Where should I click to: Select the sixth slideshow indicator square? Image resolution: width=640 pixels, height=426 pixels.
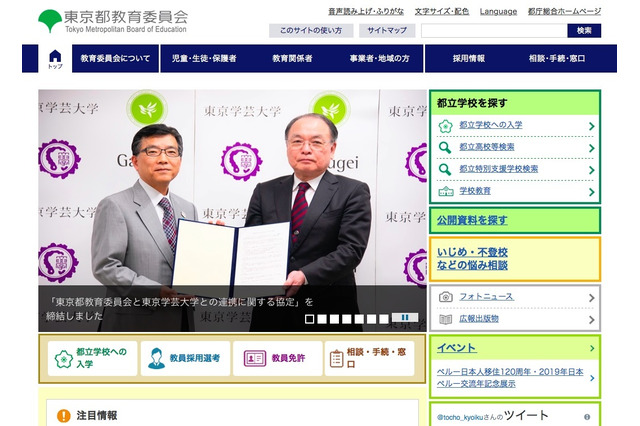click(371, 319)
